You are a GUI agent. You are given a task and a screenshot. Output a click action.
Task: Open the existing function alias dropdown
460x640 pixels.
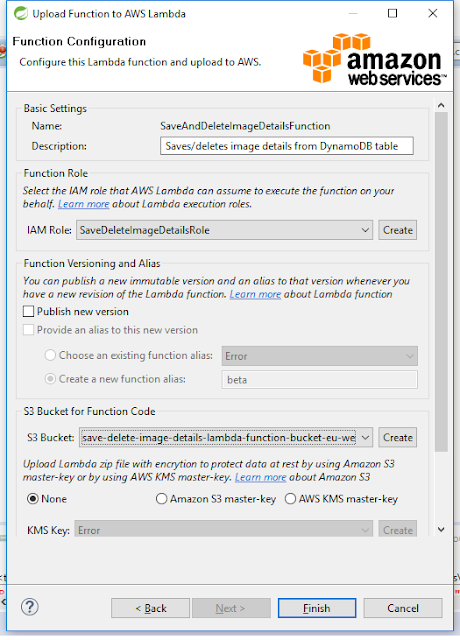320,356
